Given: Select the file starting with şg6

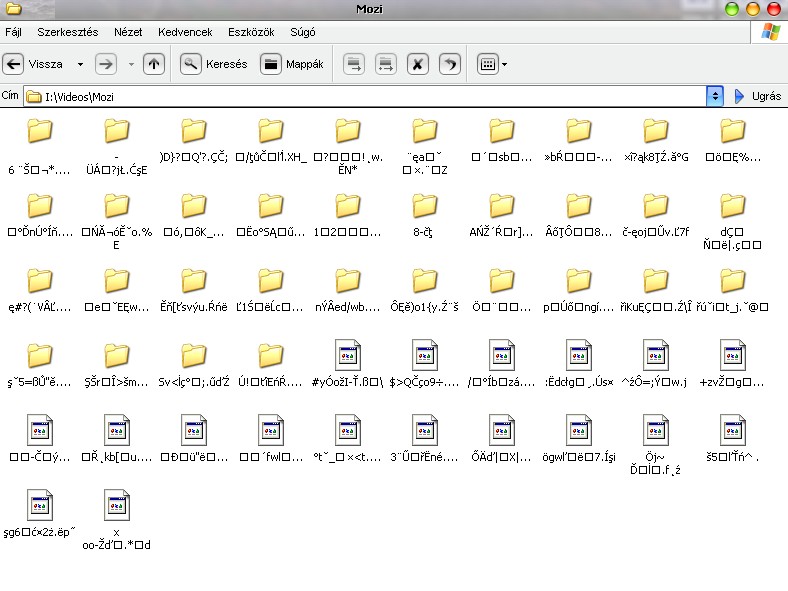Looking at the screenshot, I should coord(40,514).
